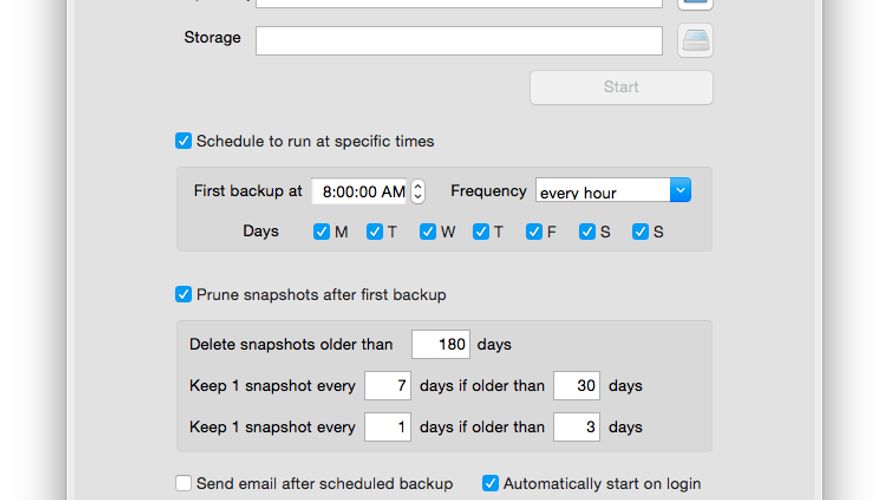Toggle the Wednesday checkbox

[x=428, y=232]
